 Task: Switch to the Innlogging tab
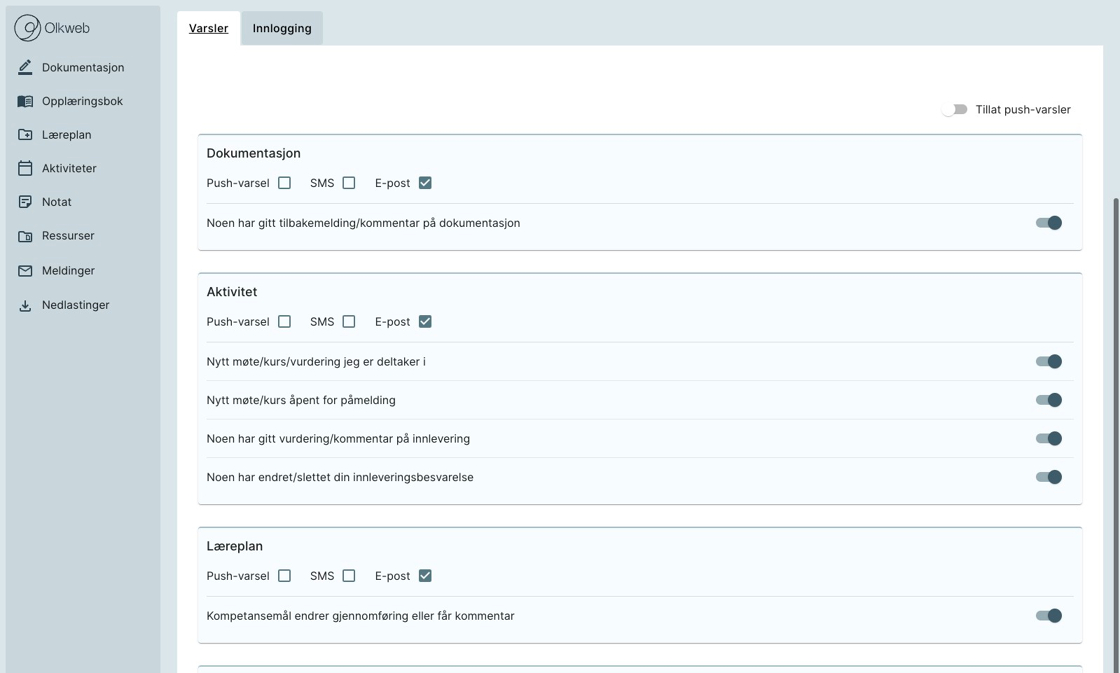tap(282, 28)
